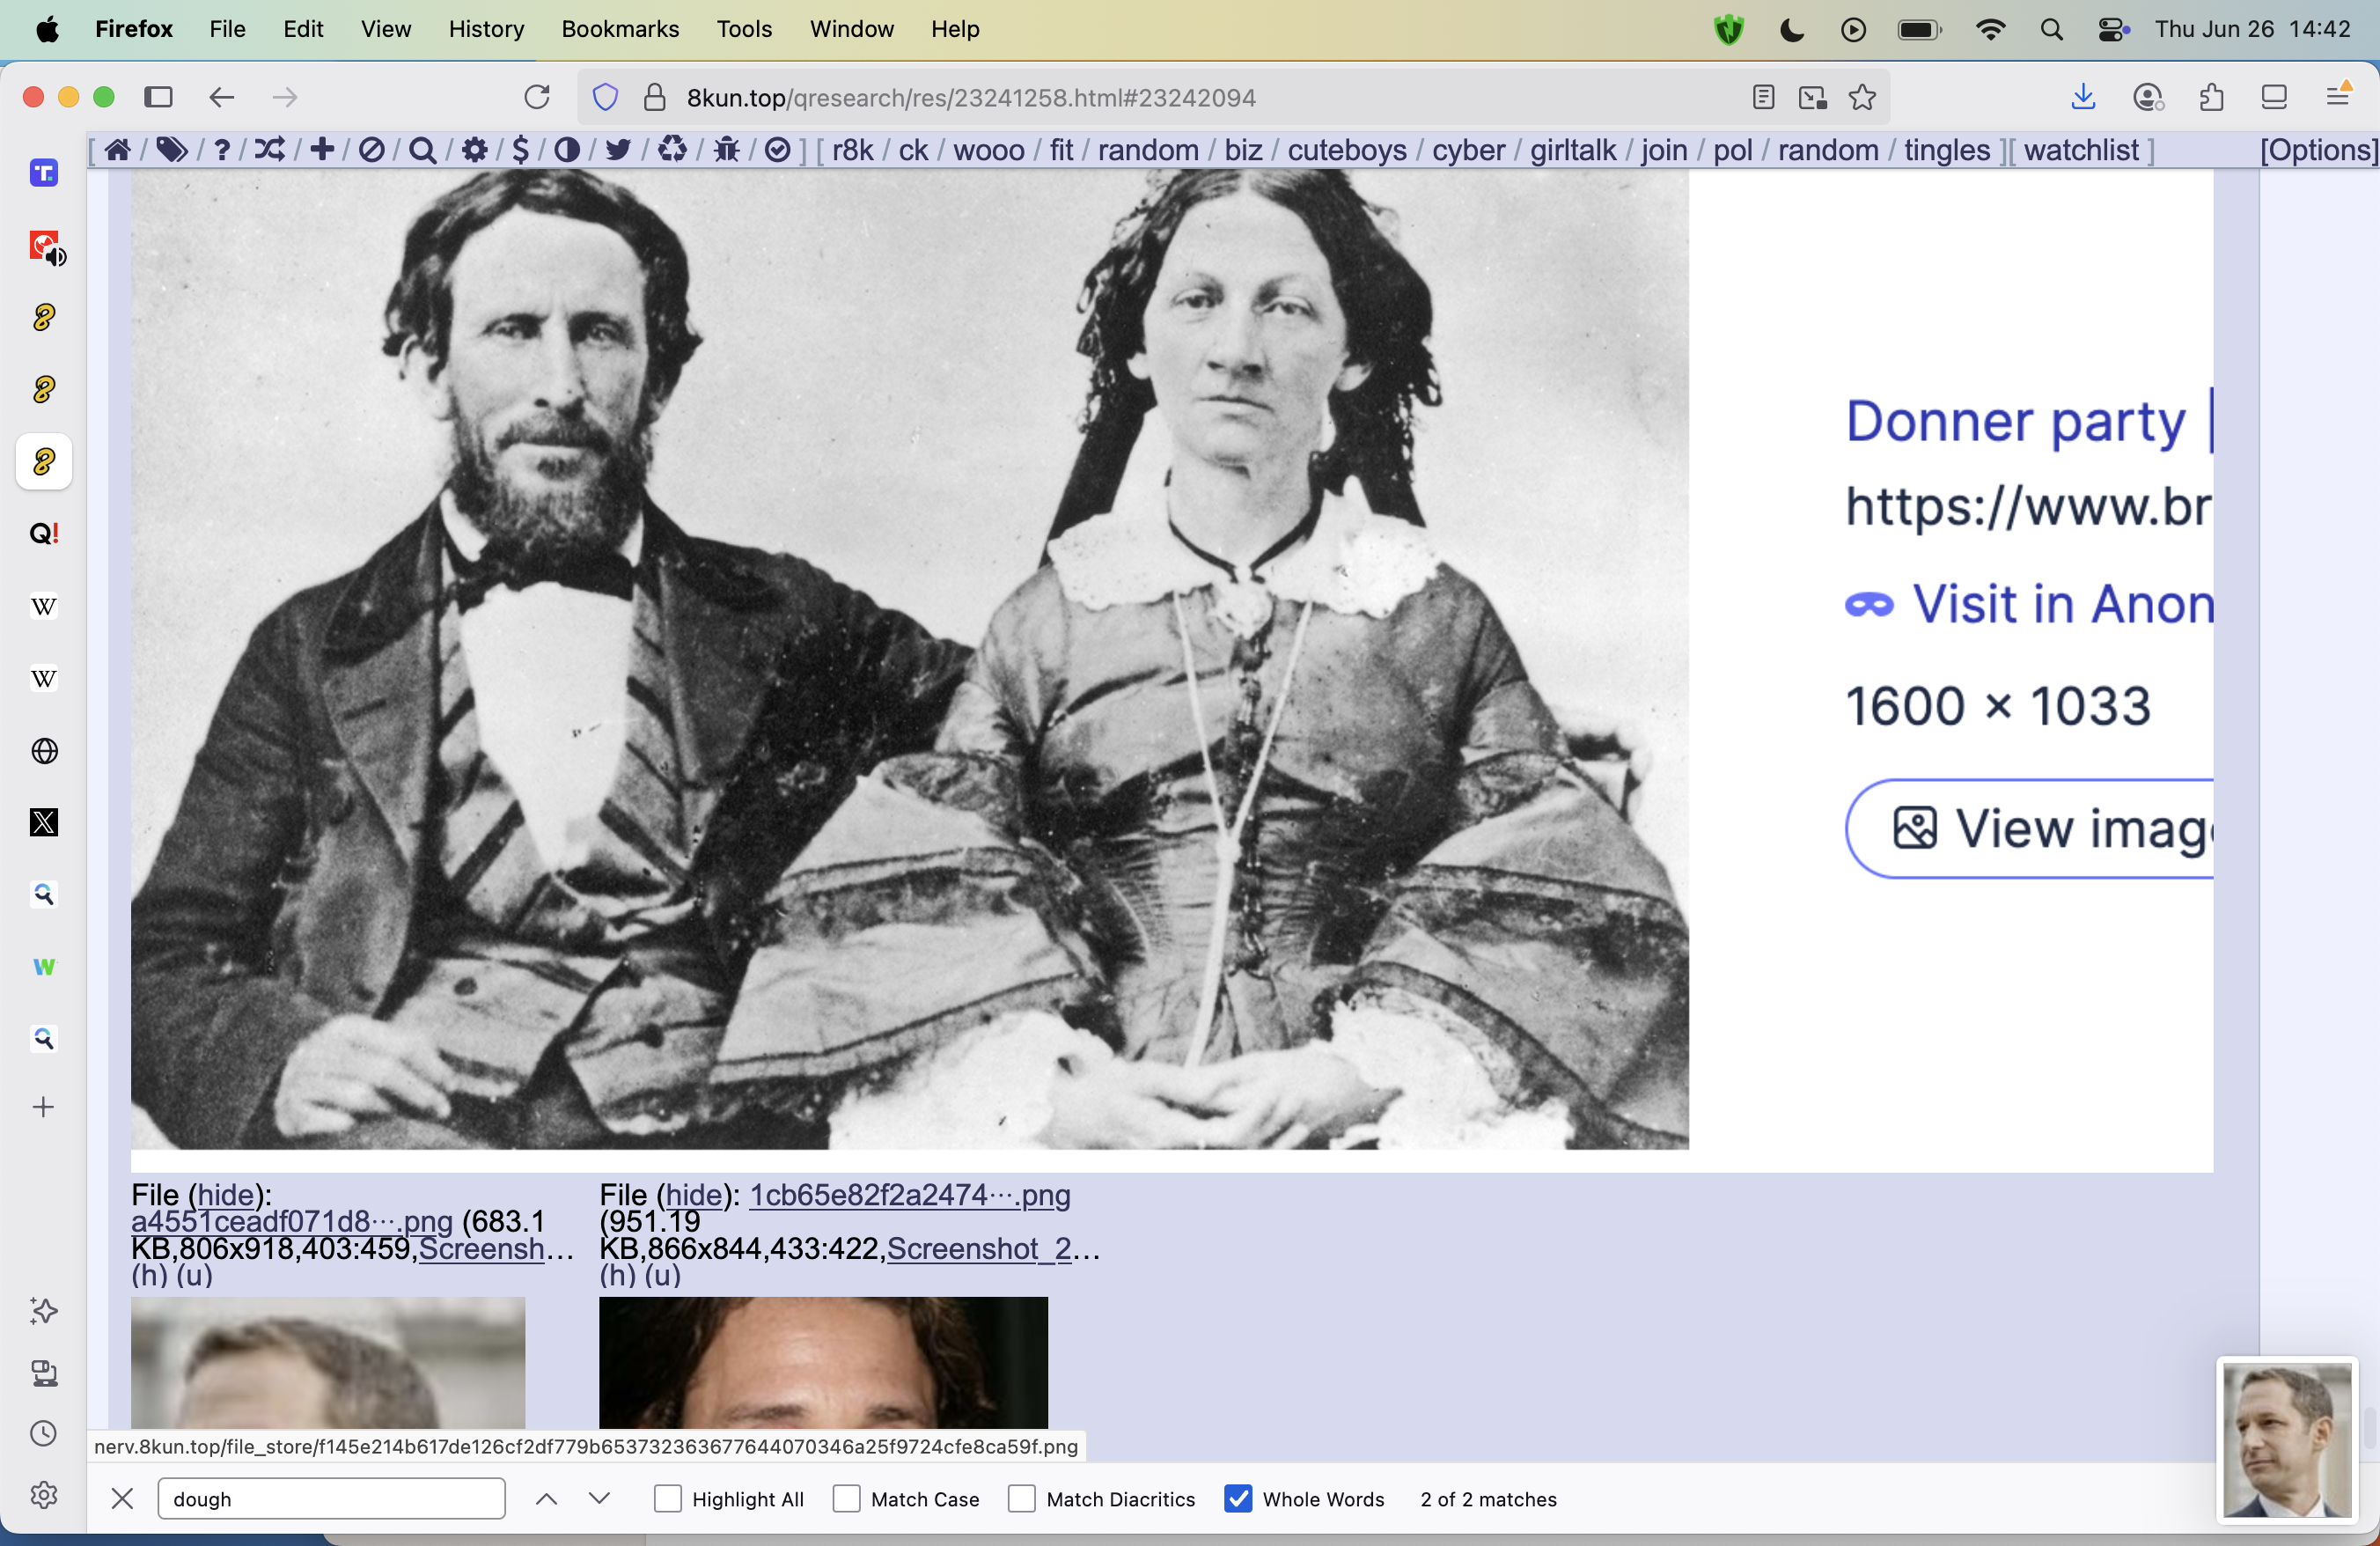Go to the tingles board link
Screen dimensions: 2380x1546
[1946, 150]
